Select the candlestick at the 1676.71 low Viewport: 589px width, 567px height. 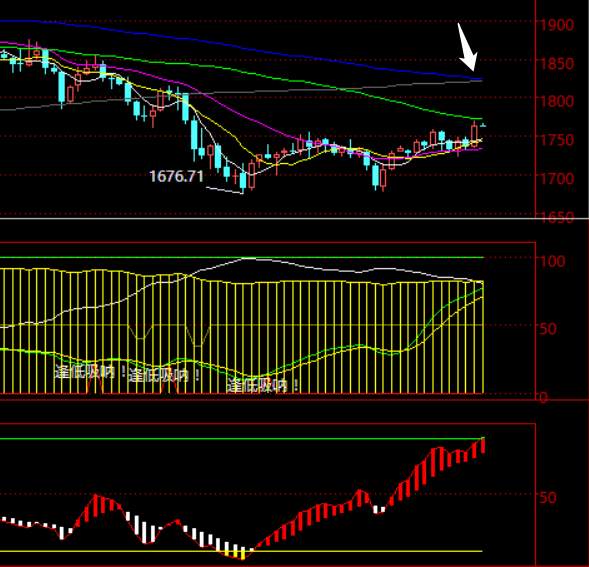click(243, 179)
